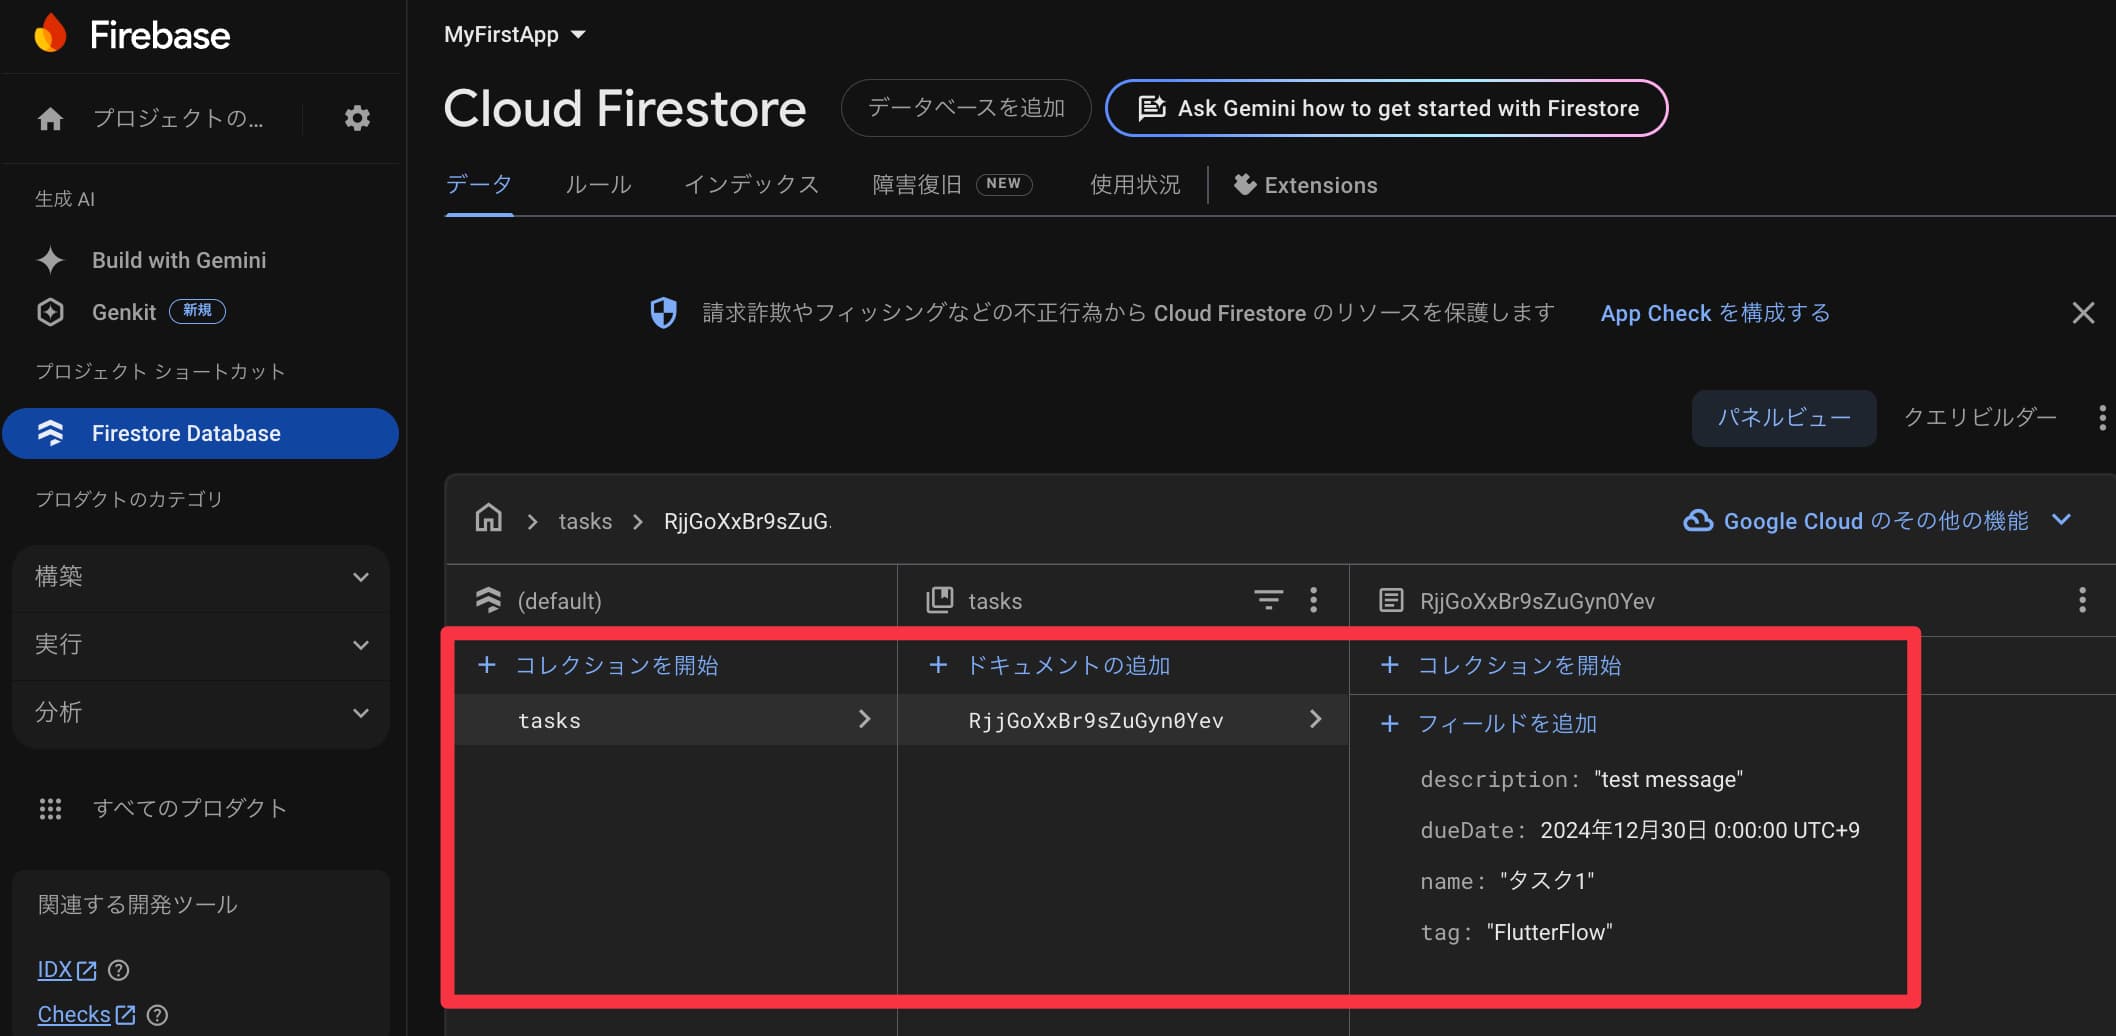Open the Extensions tab
2116x1036 pixels.
tap(1305, 185)
